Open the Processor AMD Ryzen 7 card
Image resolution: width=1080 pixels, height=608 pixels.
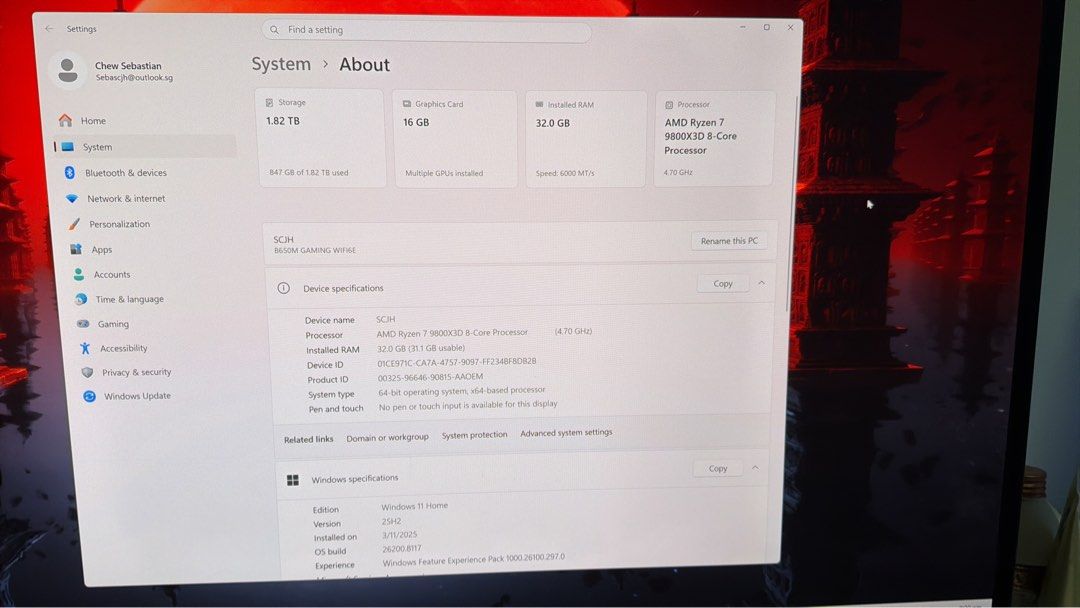pos(714,138)
